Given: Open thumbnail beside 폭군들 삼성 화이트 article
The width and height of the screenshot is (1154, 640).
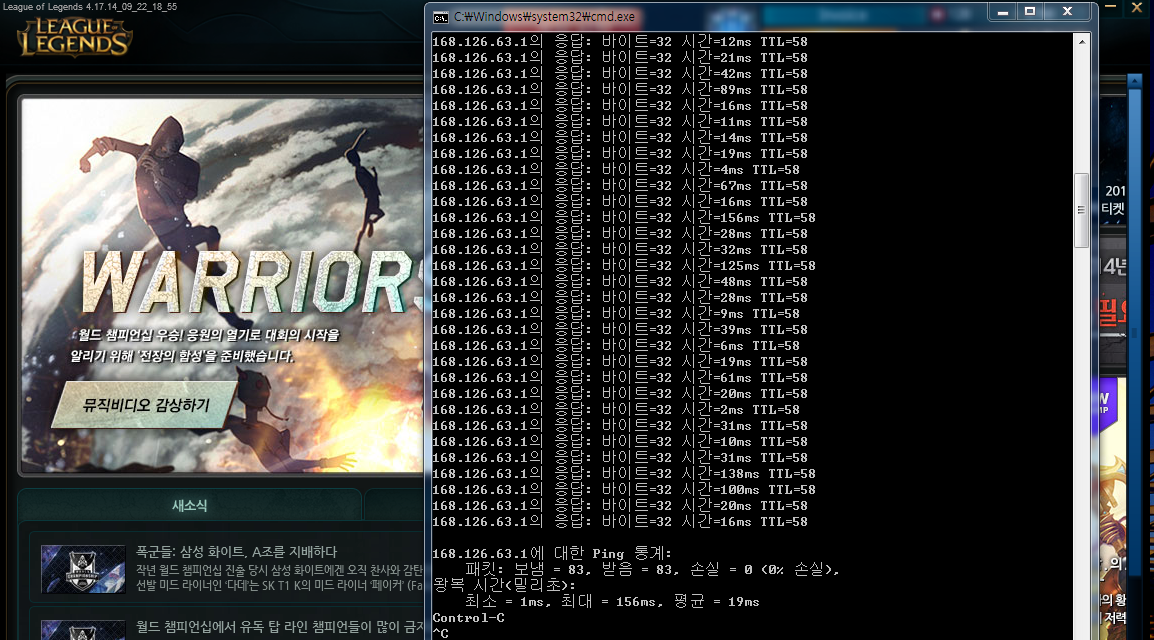Looking at the screenshot, I should click(83, 569).
